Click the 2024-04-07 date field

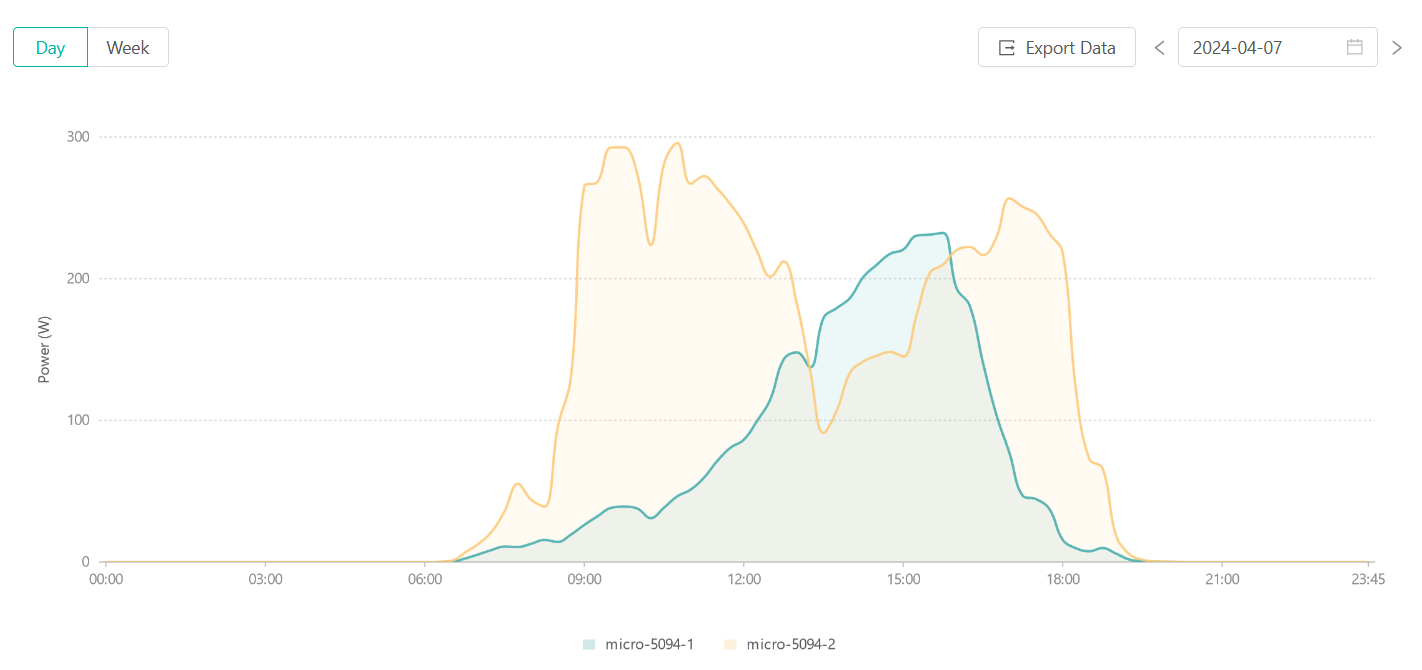tap(1260, 48)
